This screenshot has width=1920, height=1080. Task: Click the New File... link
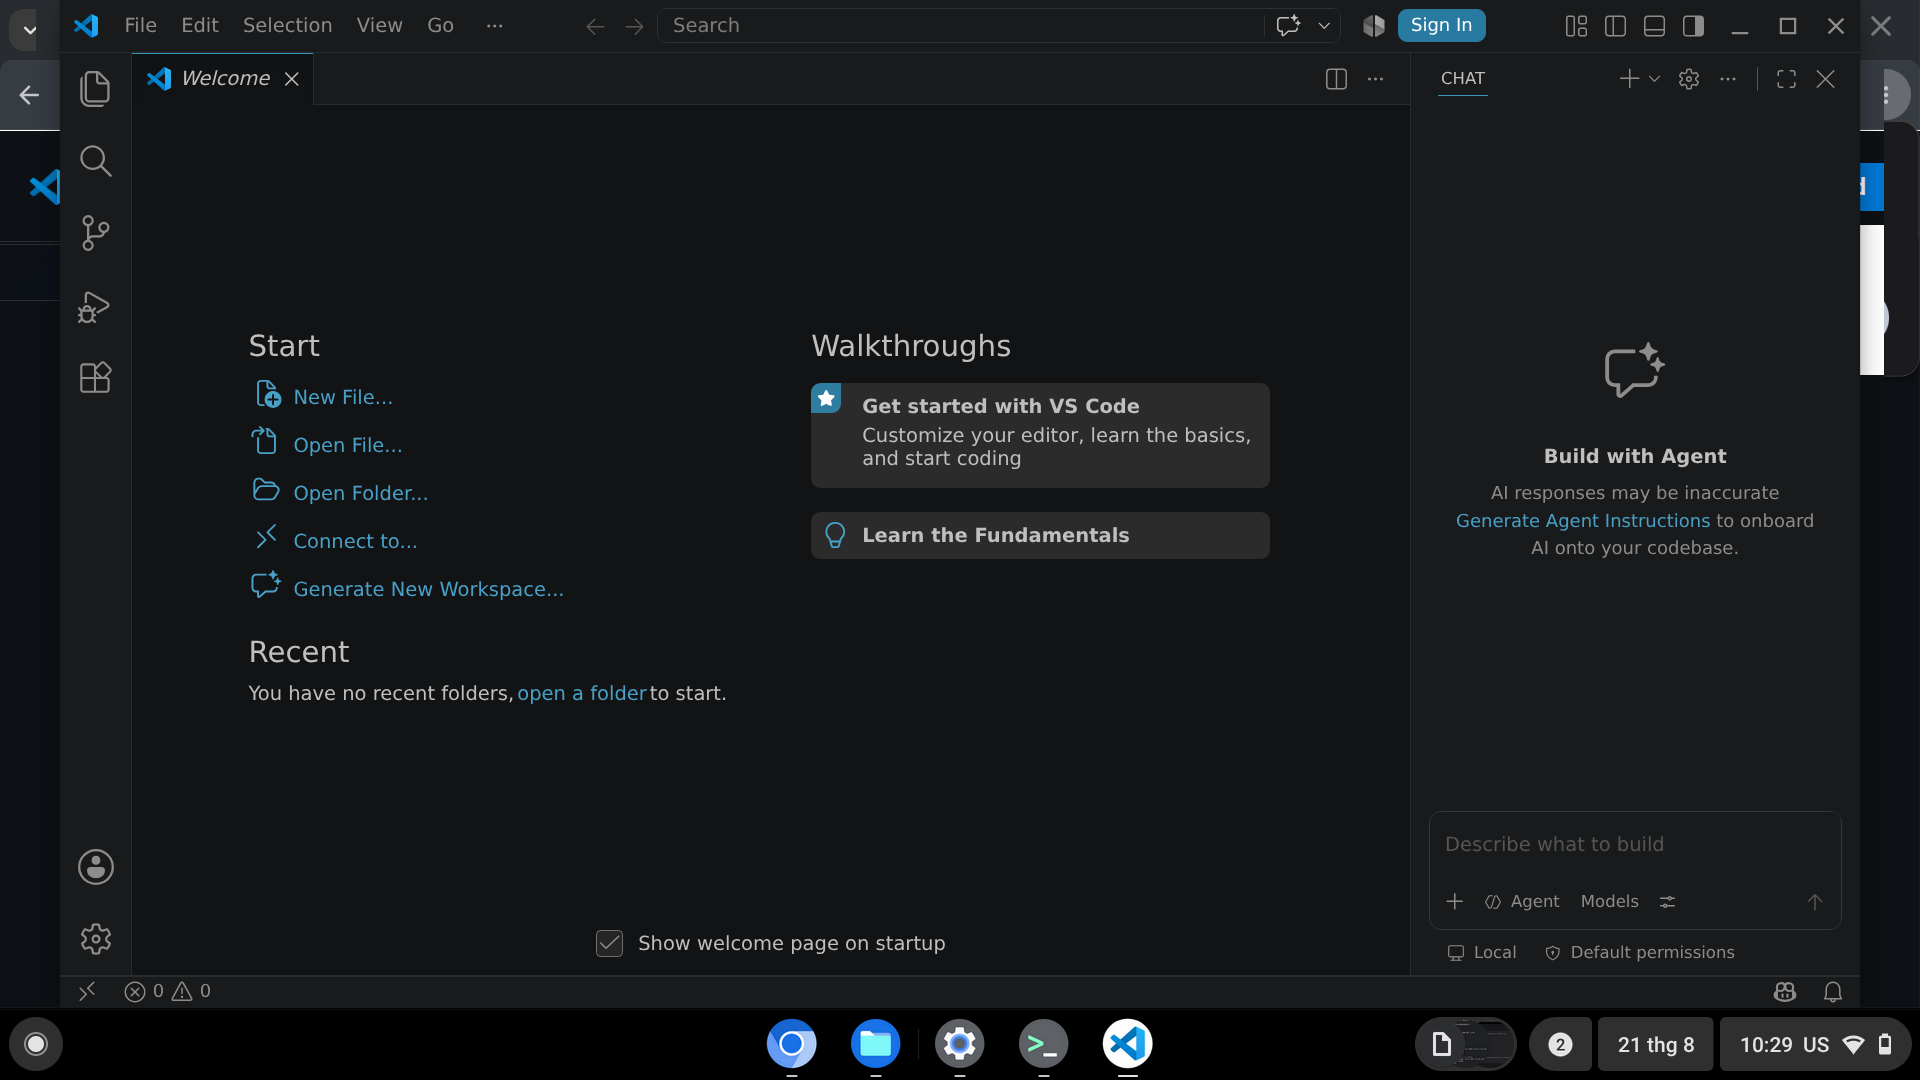342,397
